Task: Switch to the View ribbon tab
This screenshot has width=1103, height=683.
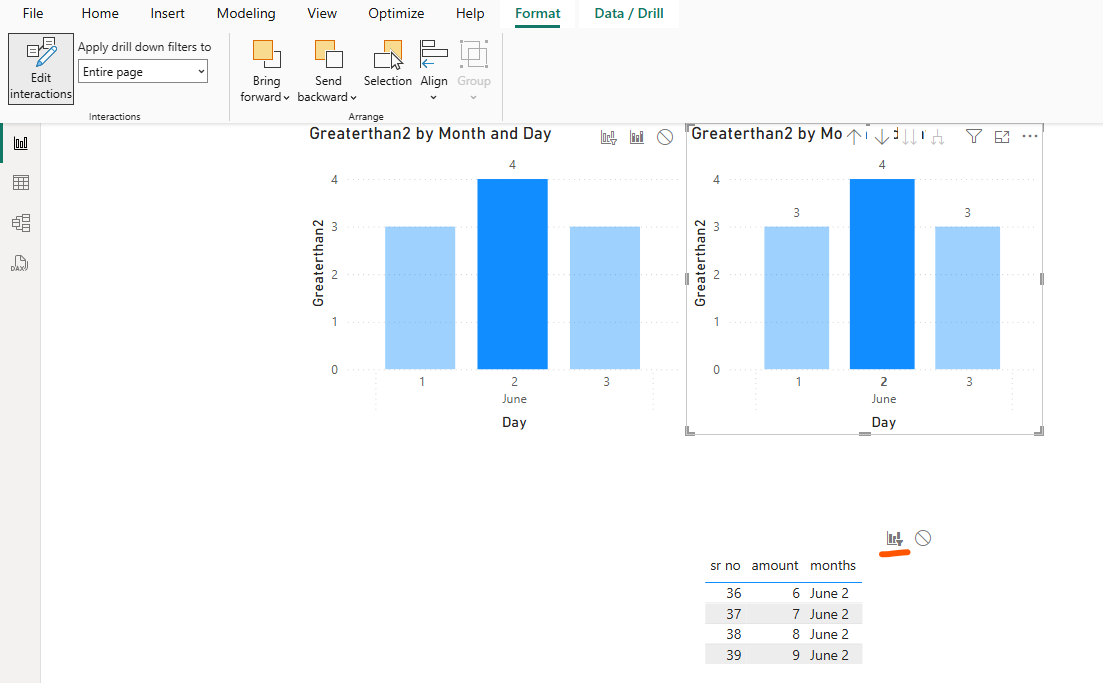Action: 322,13
